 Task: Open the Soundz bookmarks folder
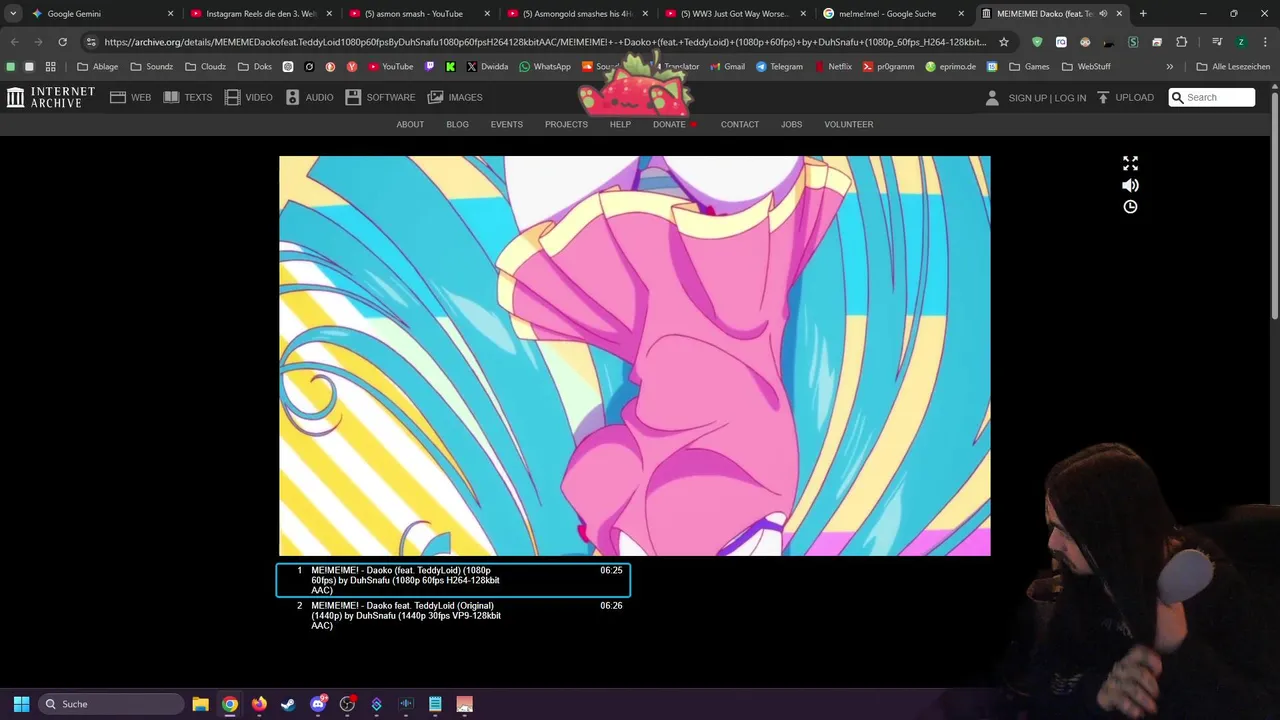151,66
